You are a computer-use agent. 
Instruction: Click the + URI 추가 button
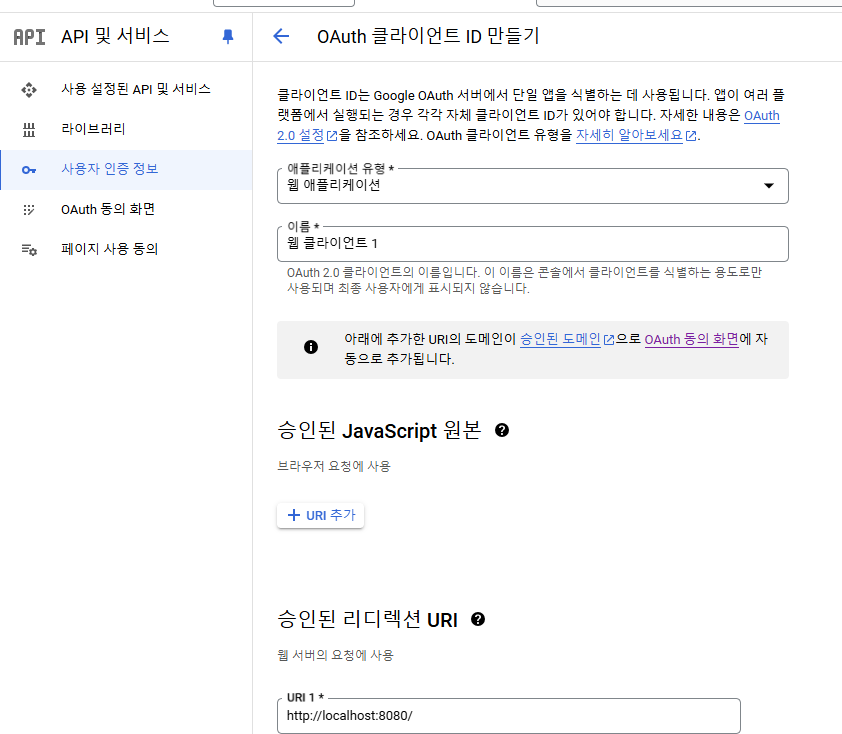coord(321,515)
